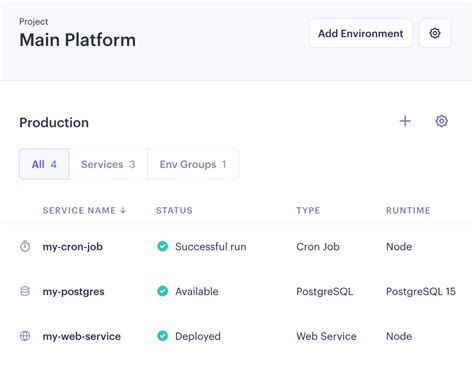Switch to the Env Groups tab
Viewport: 474px width, 366px height.
[193, 164]
